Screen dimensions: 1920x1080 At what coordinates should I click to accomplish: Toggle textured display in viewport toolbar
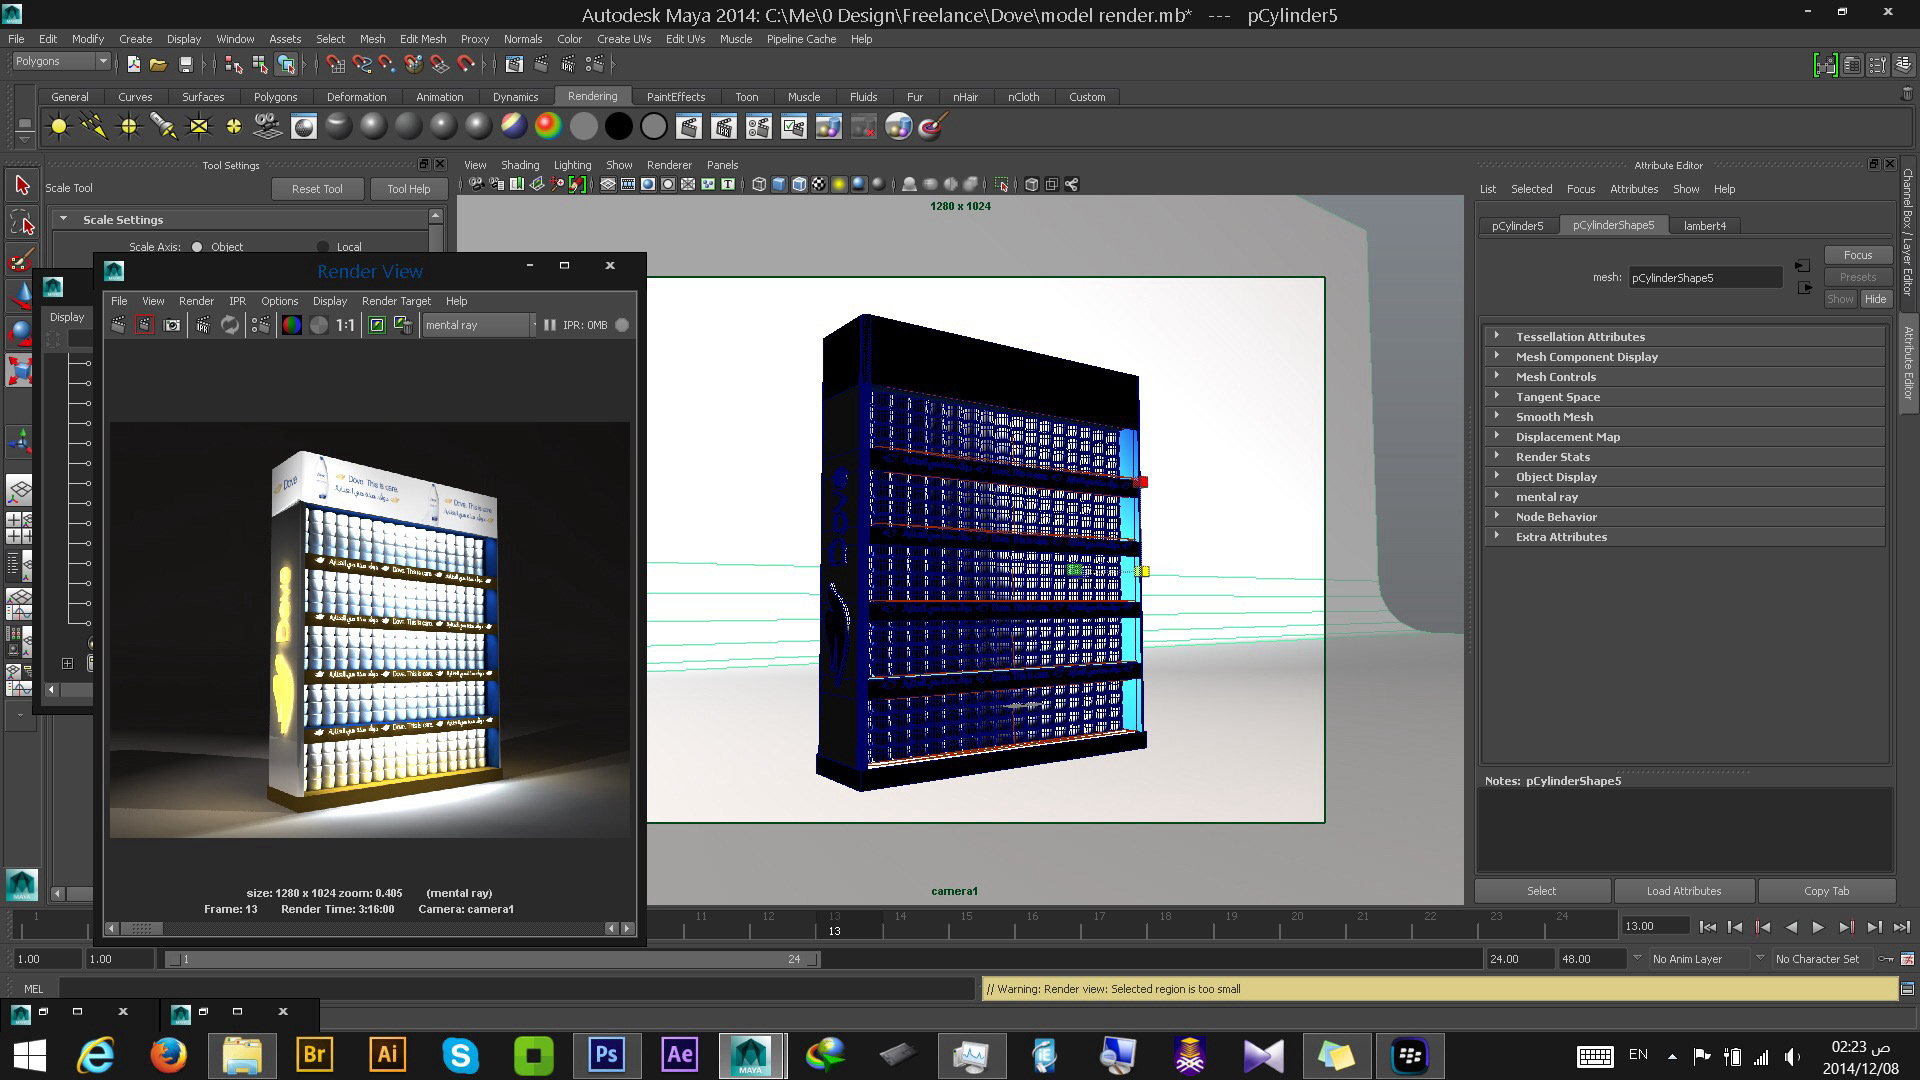tap(818, 184)
